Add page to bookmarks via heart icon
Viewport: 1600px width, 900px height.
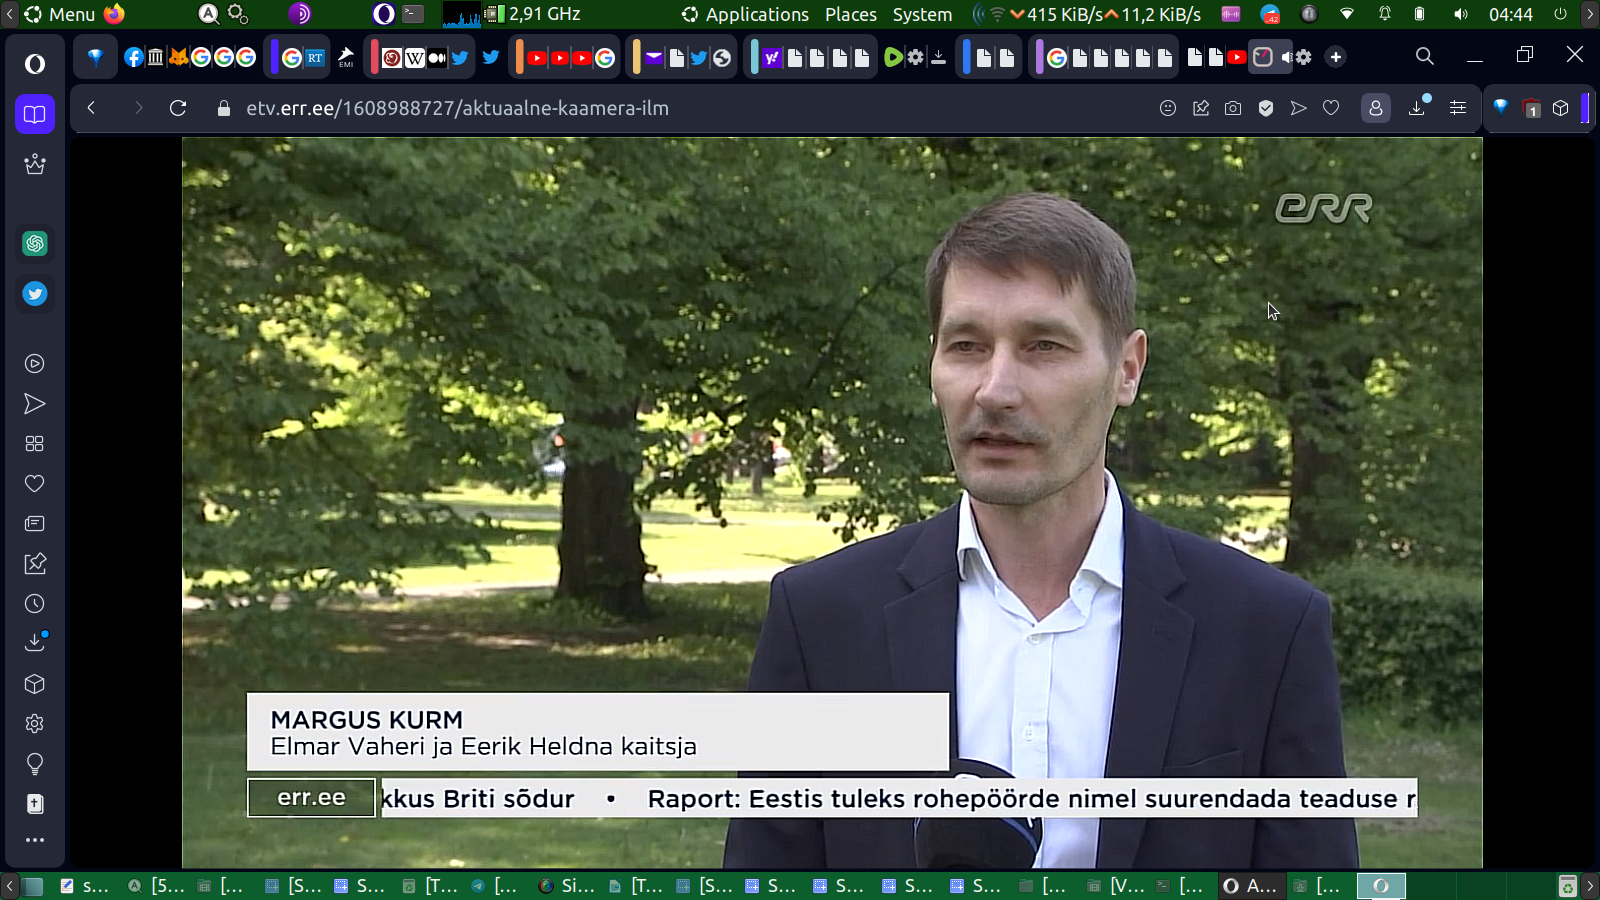pyautogui.click(x=1331, y=108)
